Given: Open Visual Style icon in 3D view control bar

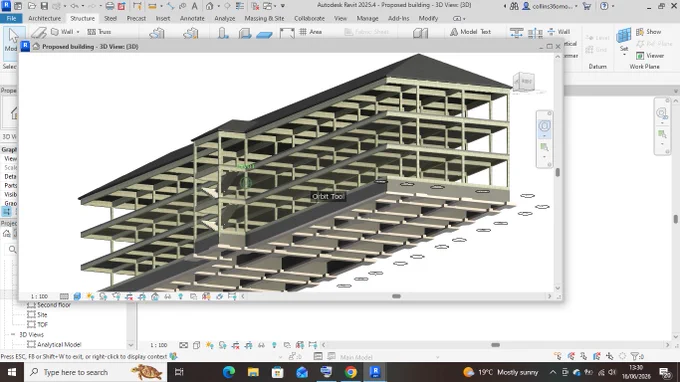Looking at the screenshot, I should [x=77, y=297].
